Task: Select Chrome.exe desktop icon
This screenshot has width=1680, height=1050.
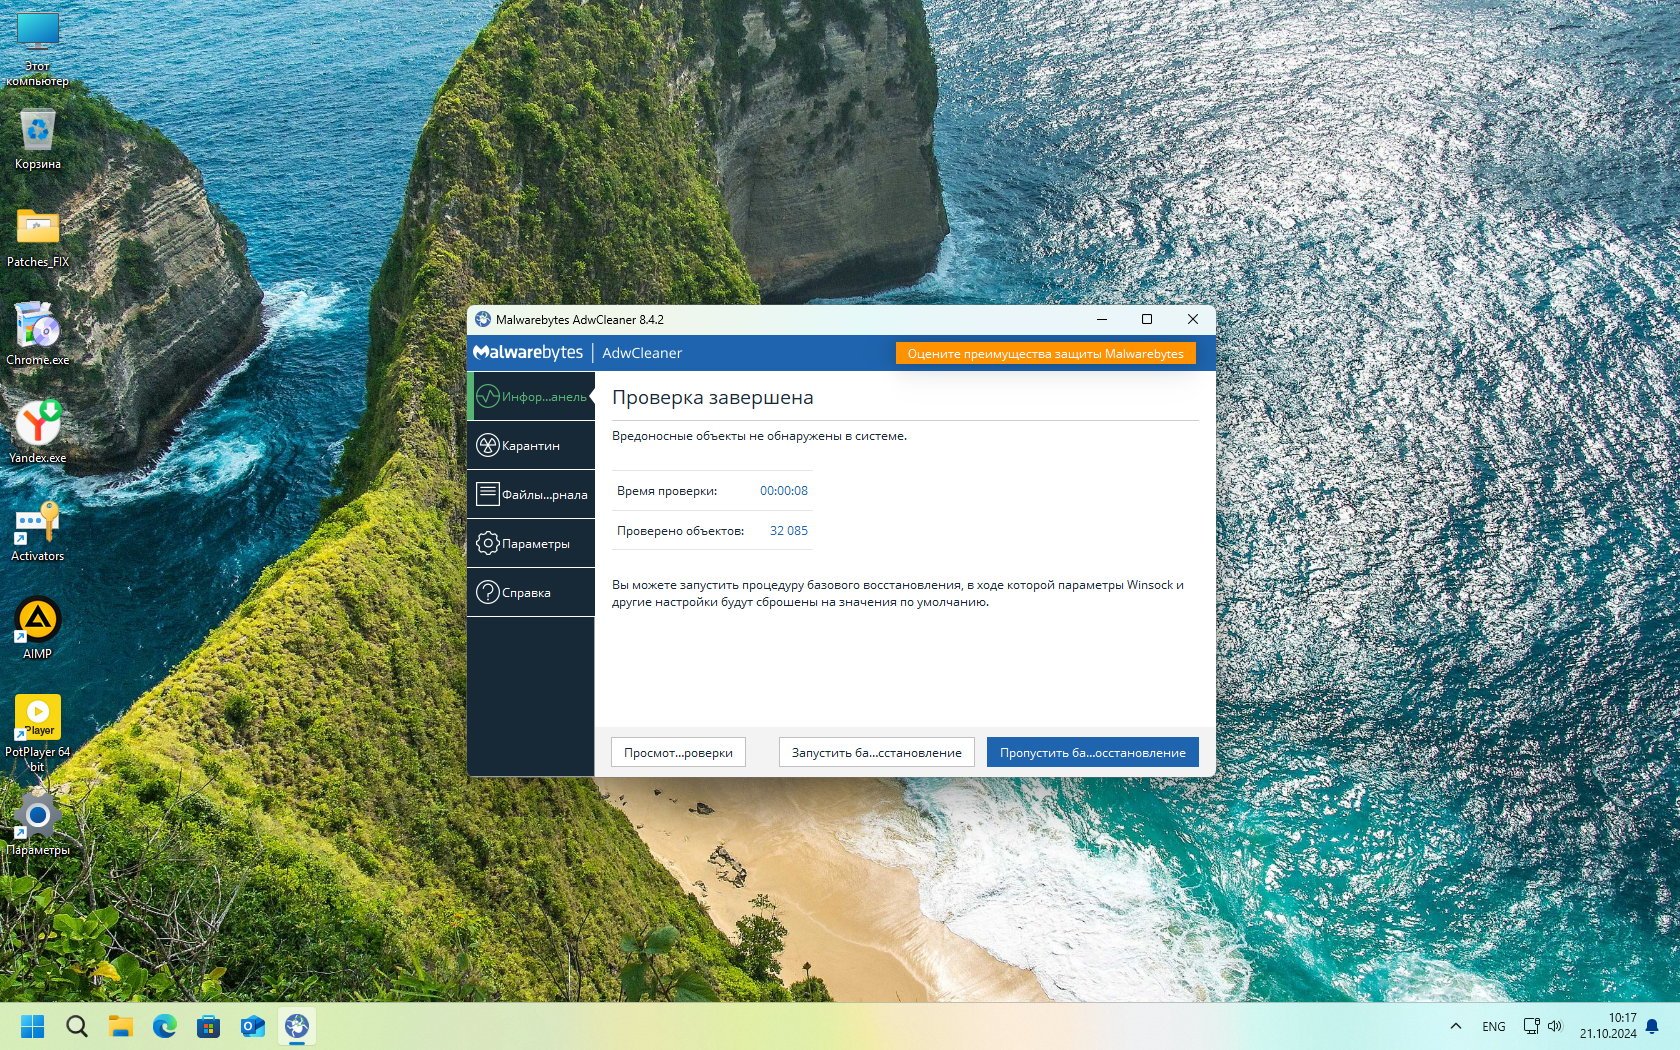Action: (38, 334)
